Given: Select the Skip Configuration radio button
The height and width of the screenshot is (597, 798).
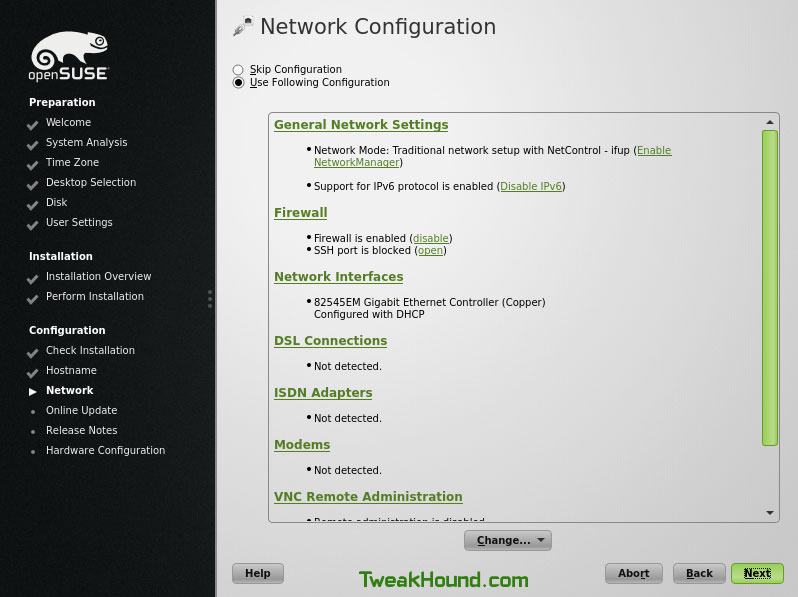Looking at the screenshot, I should (238, 70).
